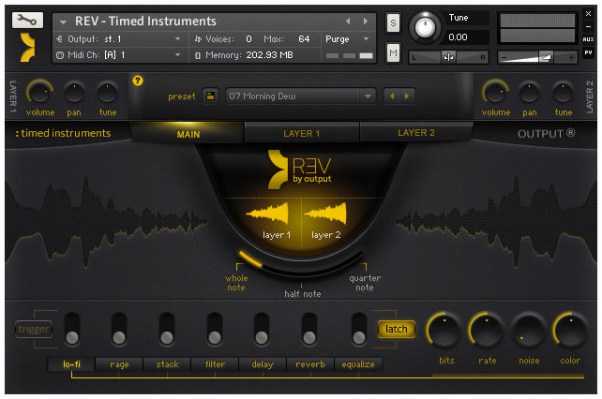602x399 pixels.
Task: Click the Layer 1 tune knob
Action: (108, 93)
